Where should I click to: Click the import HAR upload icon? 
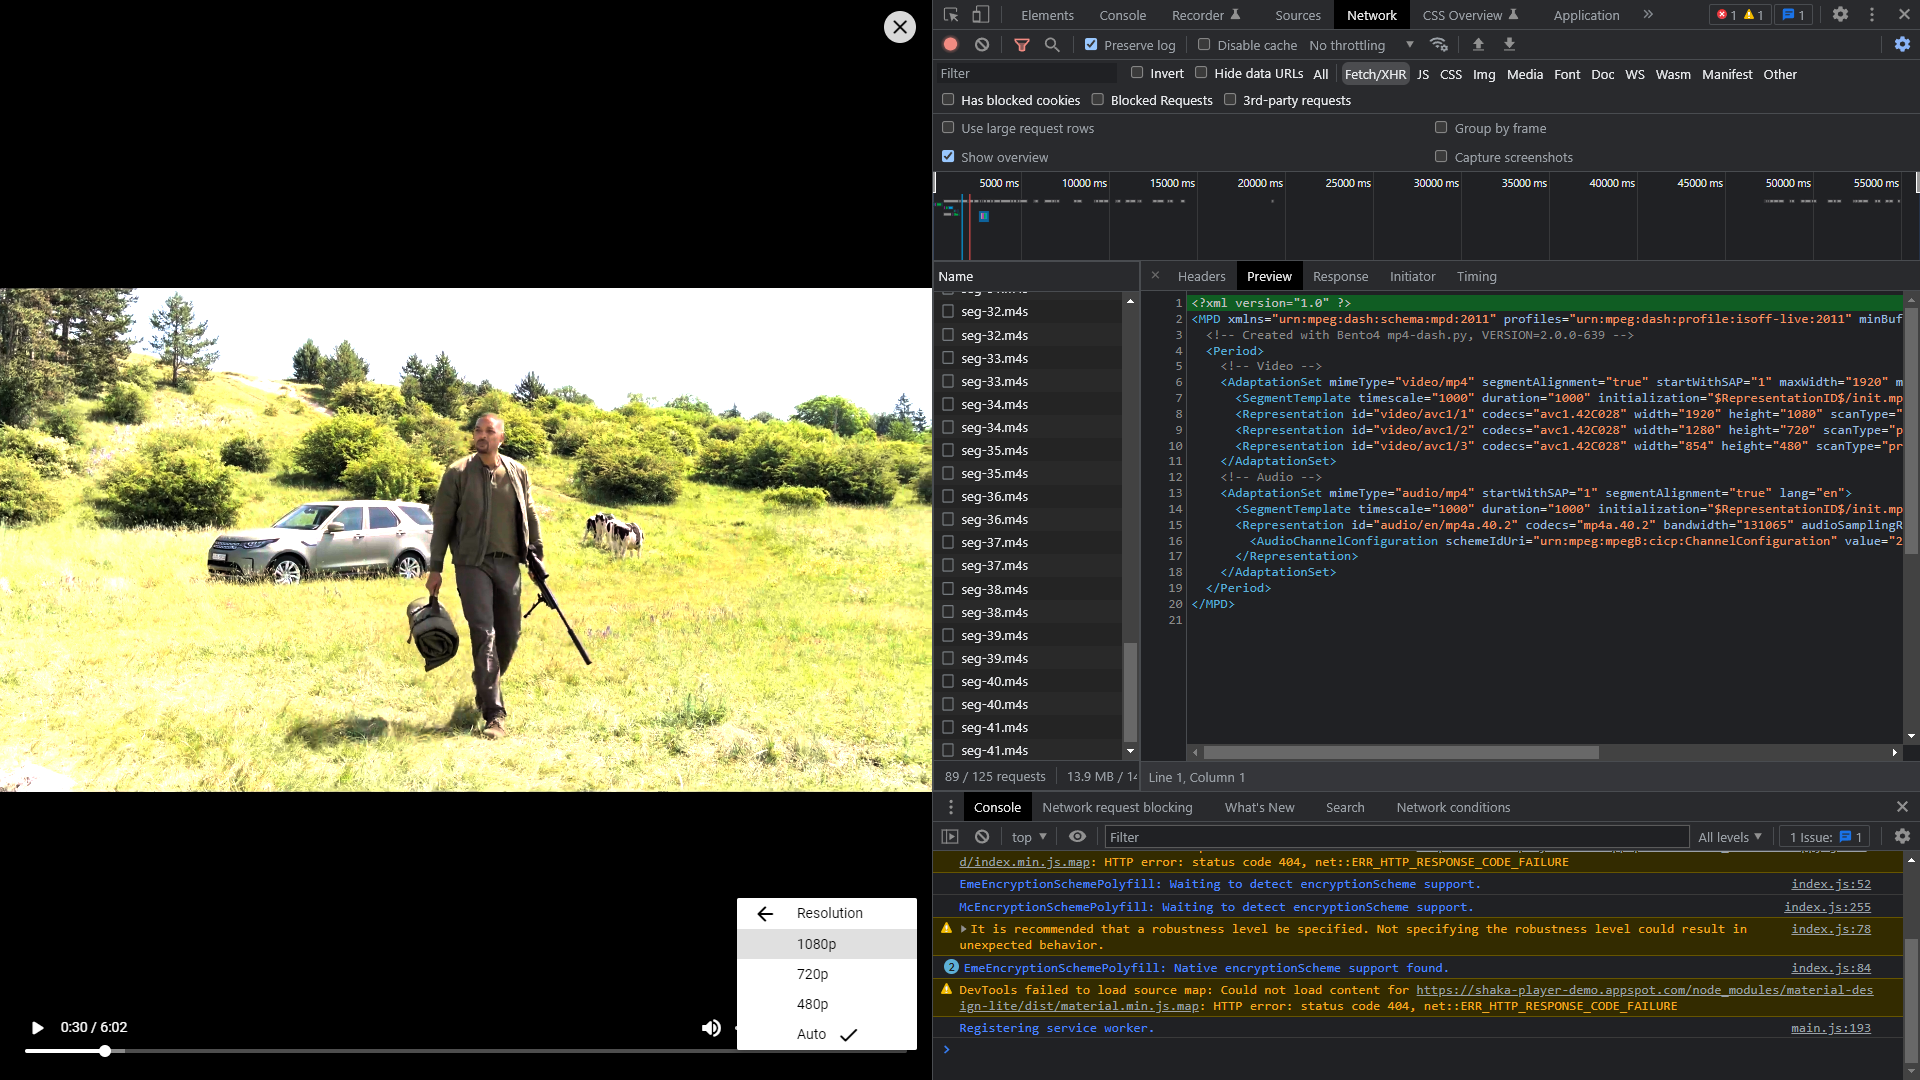coord(1478,45)
